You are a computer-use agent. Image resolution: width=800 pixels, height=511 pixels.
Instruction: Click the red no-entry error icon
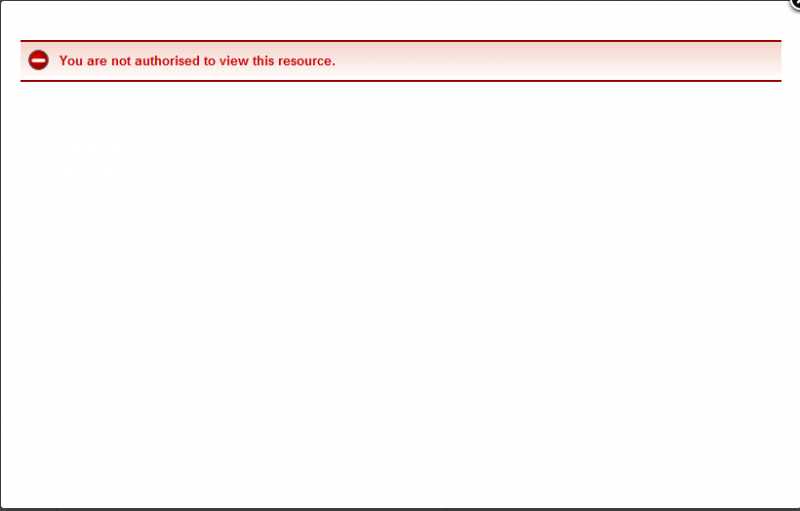(38, 60)
